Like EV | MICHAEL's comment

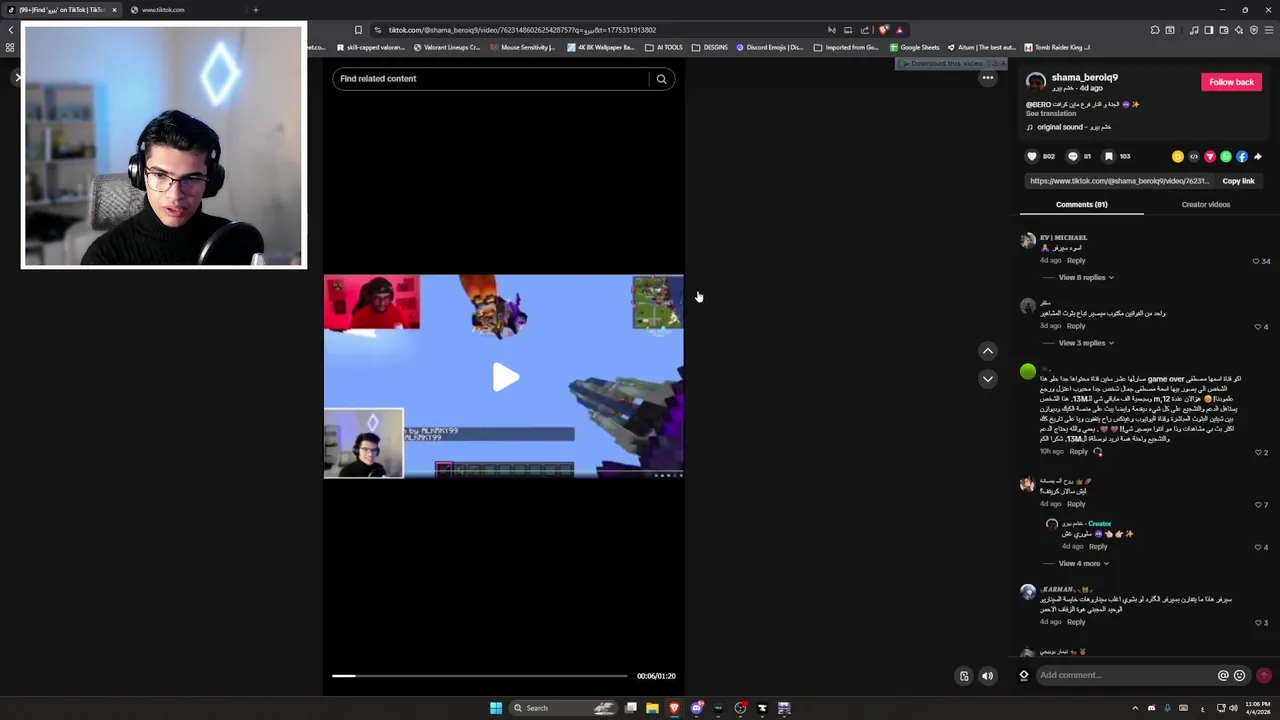click(x=1256, y=261)
